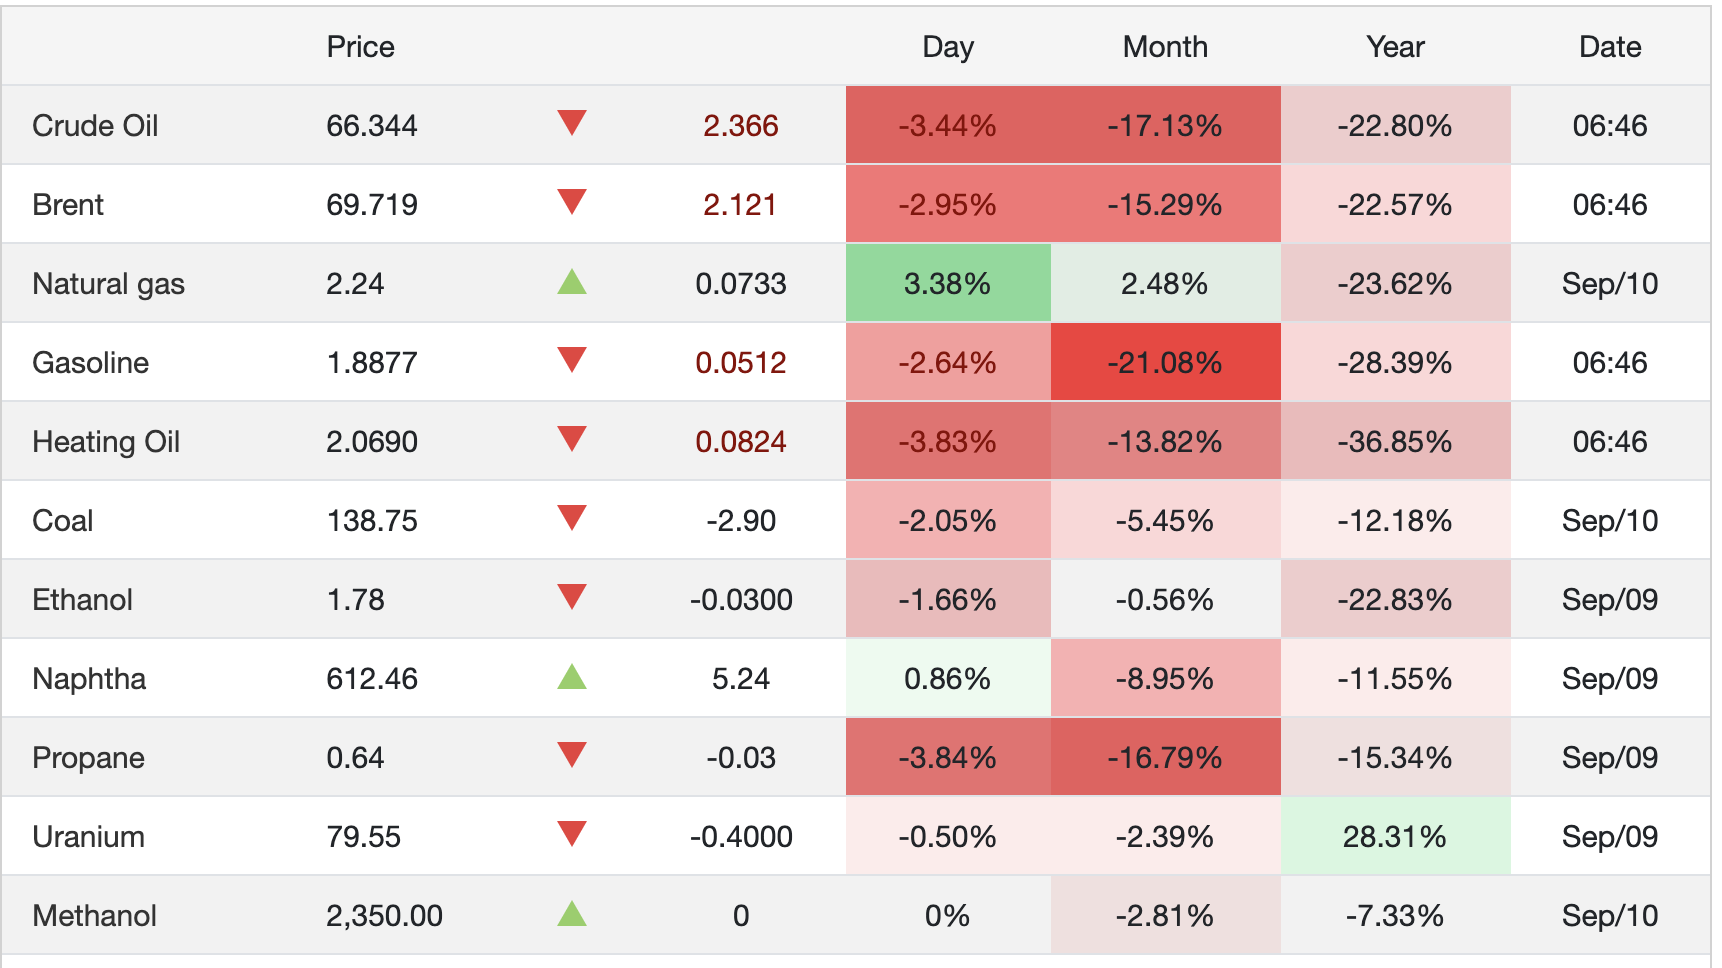The height and width of the screenshot is (968, 1722).
Task: Open the Methanol commodity link
Action: (x=94, y=916)
